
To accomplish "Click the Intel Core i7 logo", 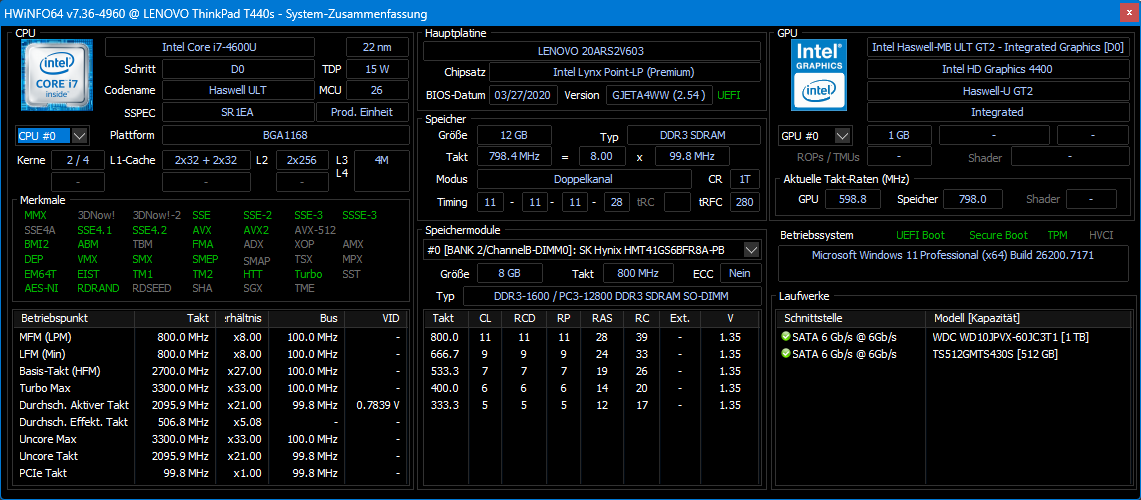I will (57, 75).
